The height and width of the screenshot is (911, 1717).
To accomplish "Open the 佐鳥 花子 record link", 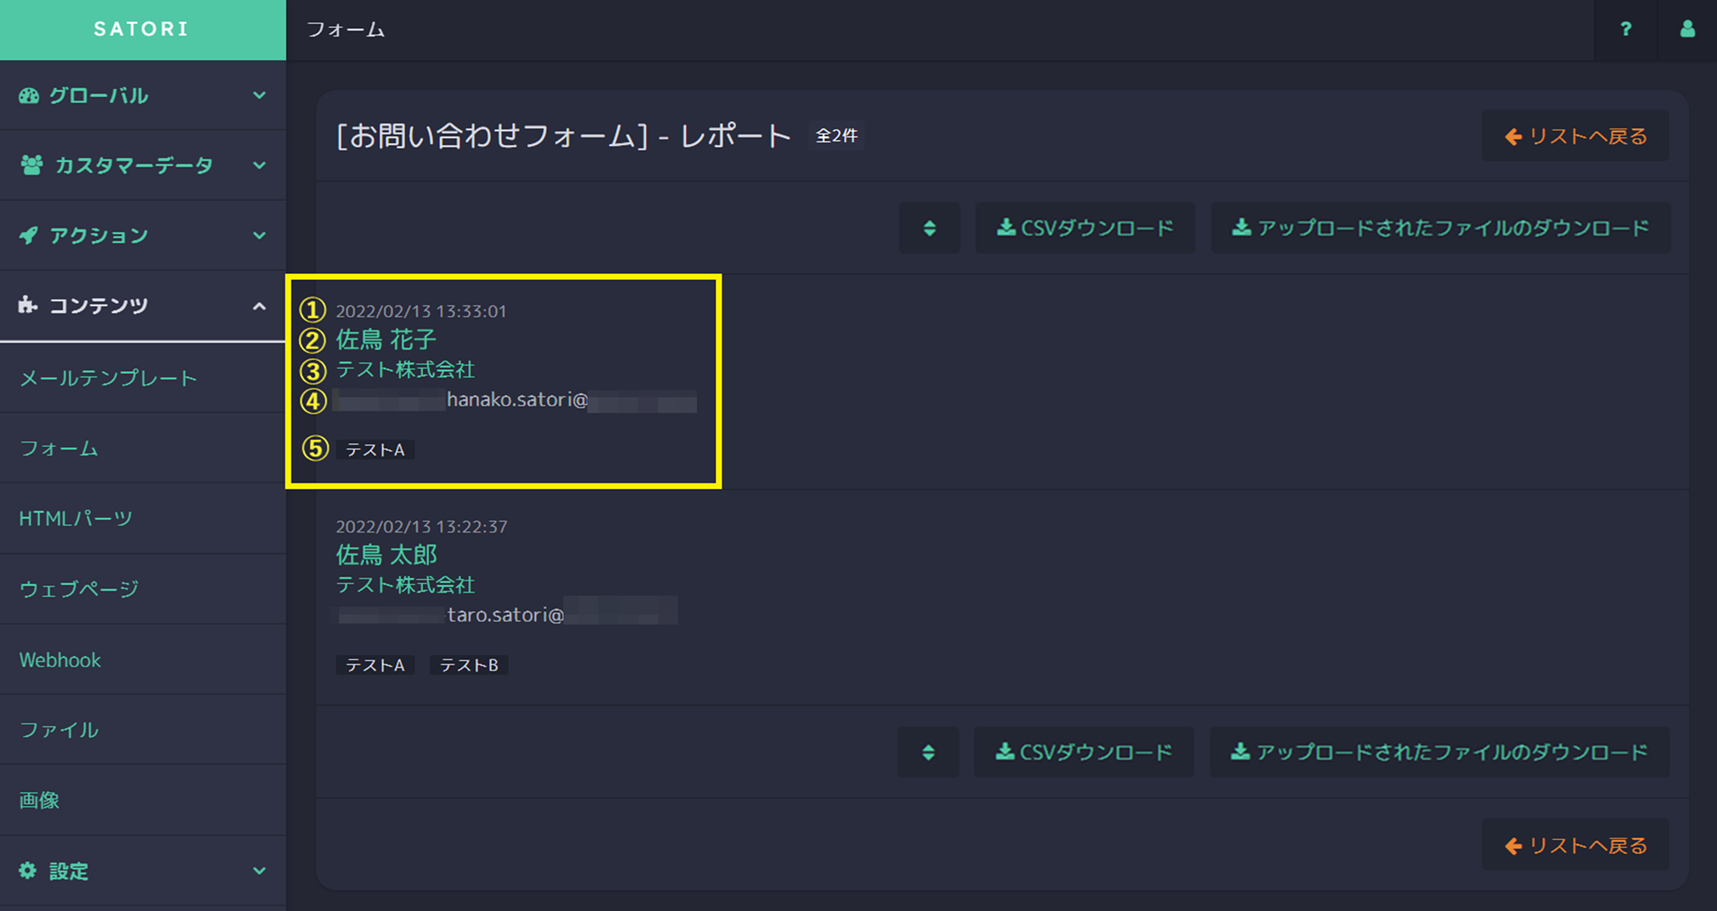I will coord(385,340).
